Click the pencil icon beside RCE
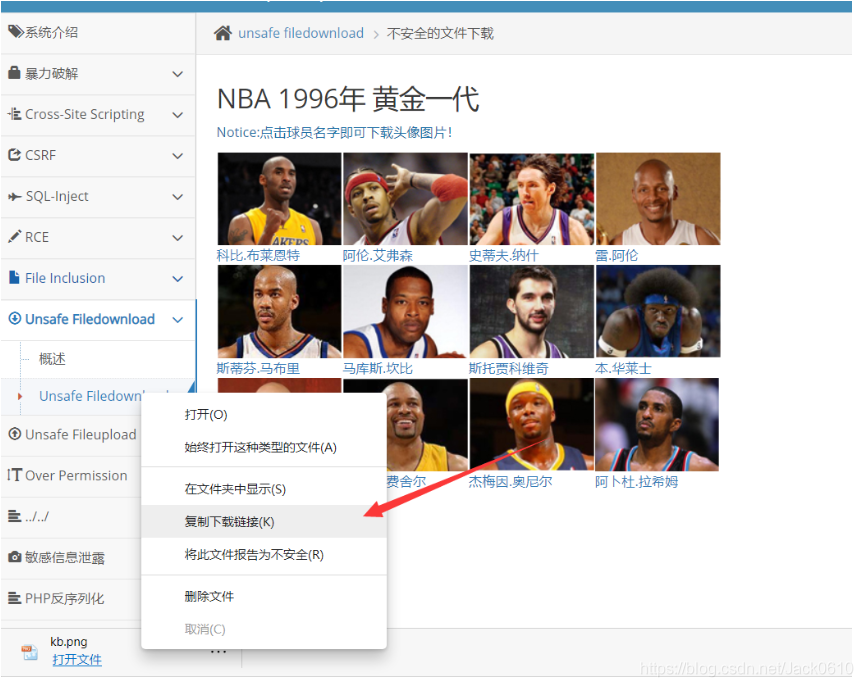This screenshot has height=687, width=863. [x=15, y=237]
